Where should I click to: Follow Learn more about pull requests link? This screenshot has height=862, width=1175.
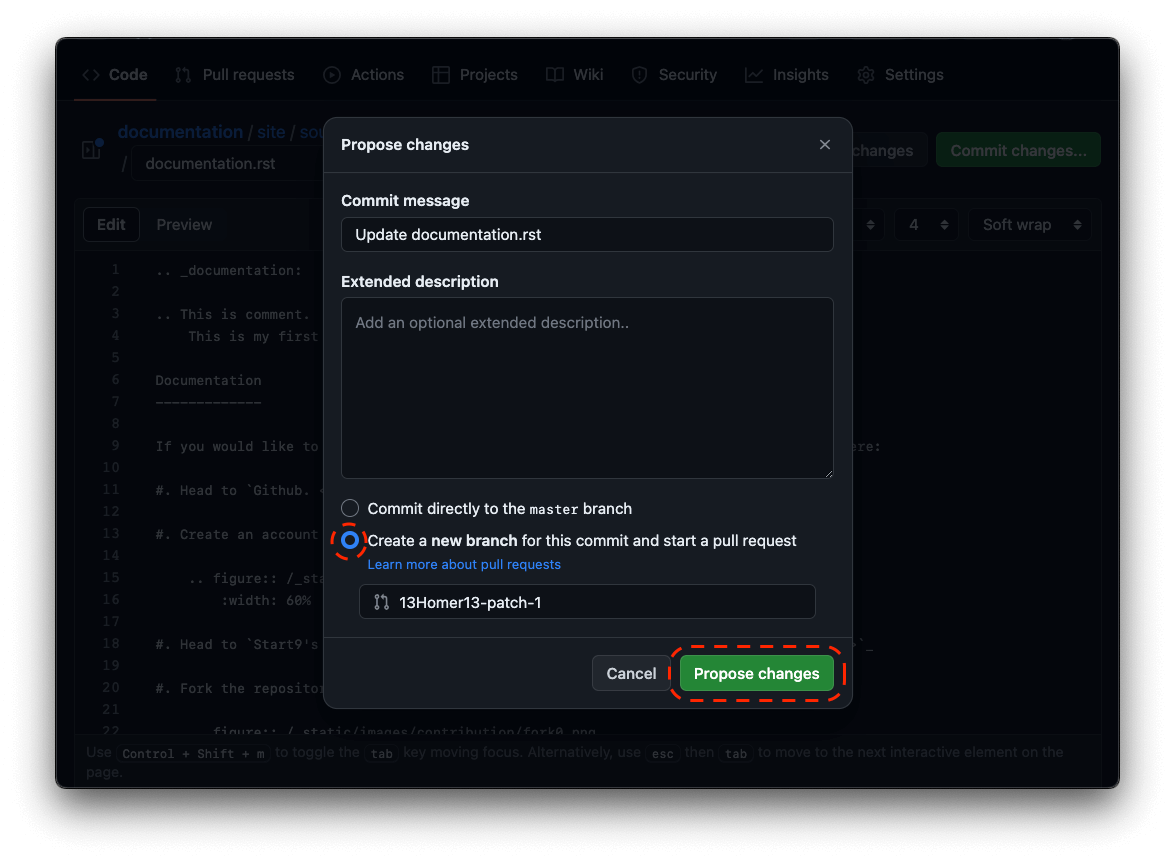[x=464, y=565]
